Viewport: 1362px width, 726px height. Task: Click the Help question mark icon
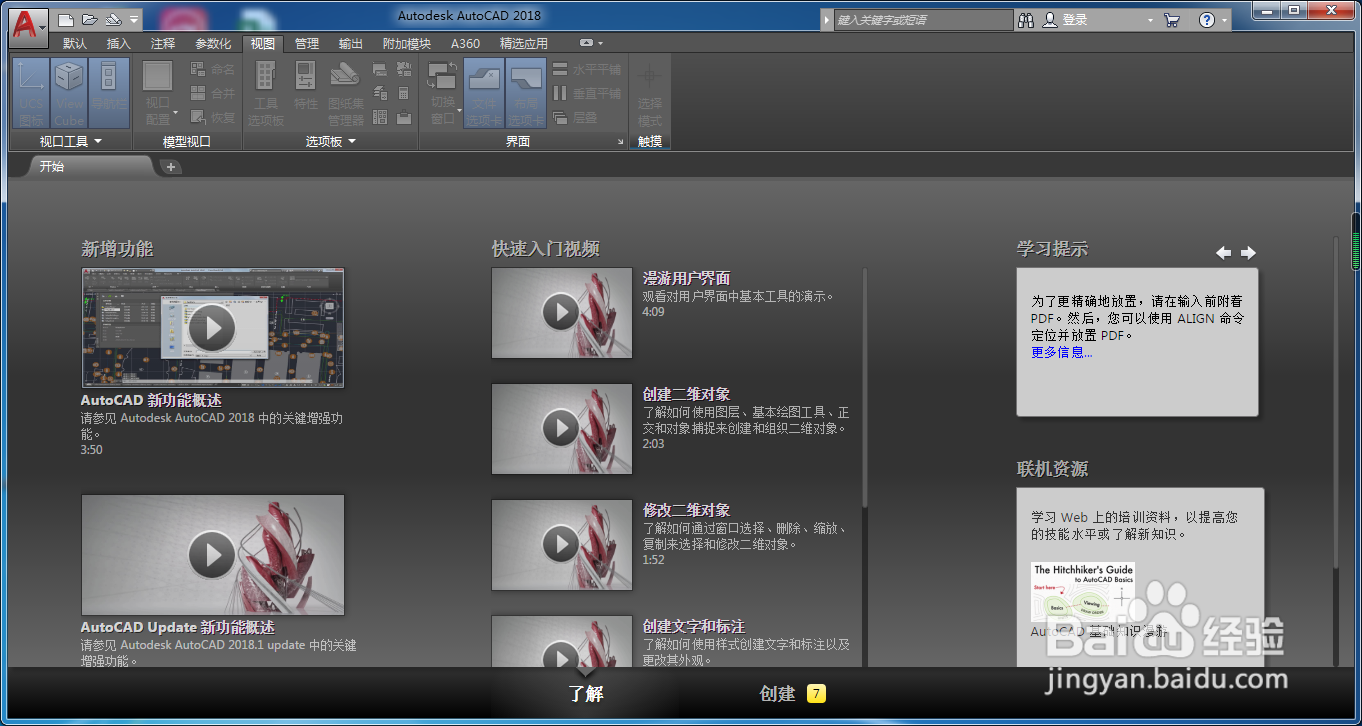click(1207, 20)
